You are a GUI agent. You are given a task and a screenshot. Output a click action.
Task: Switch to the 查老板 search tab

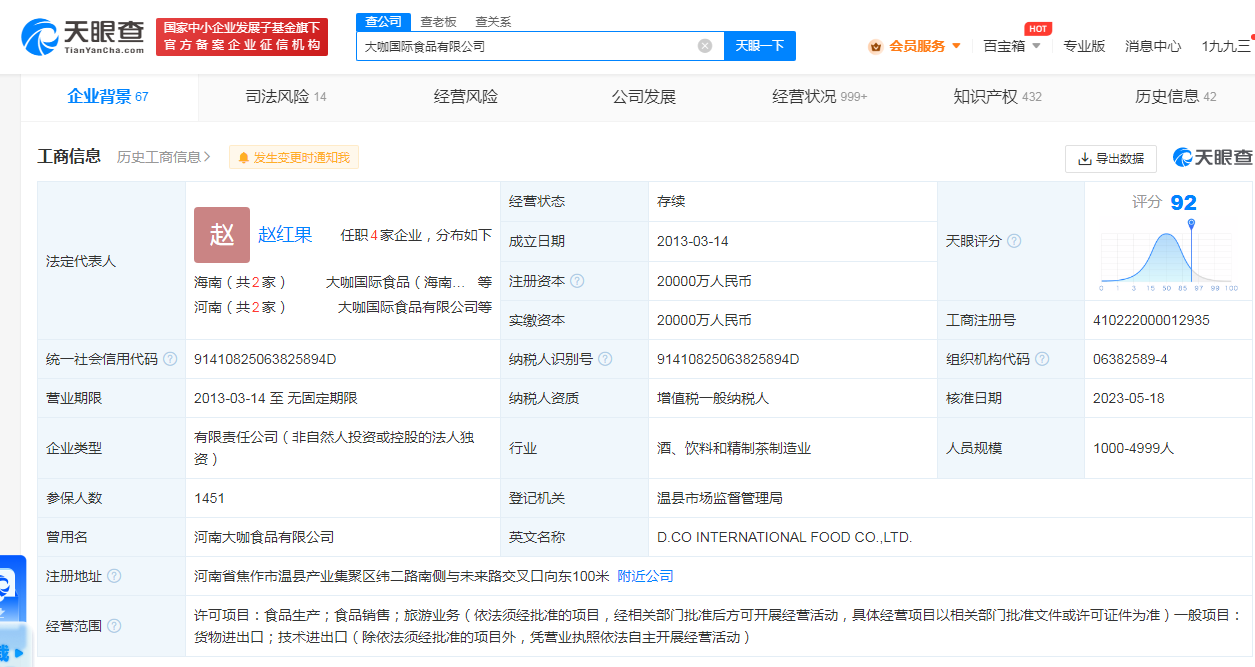pos(438,22)
